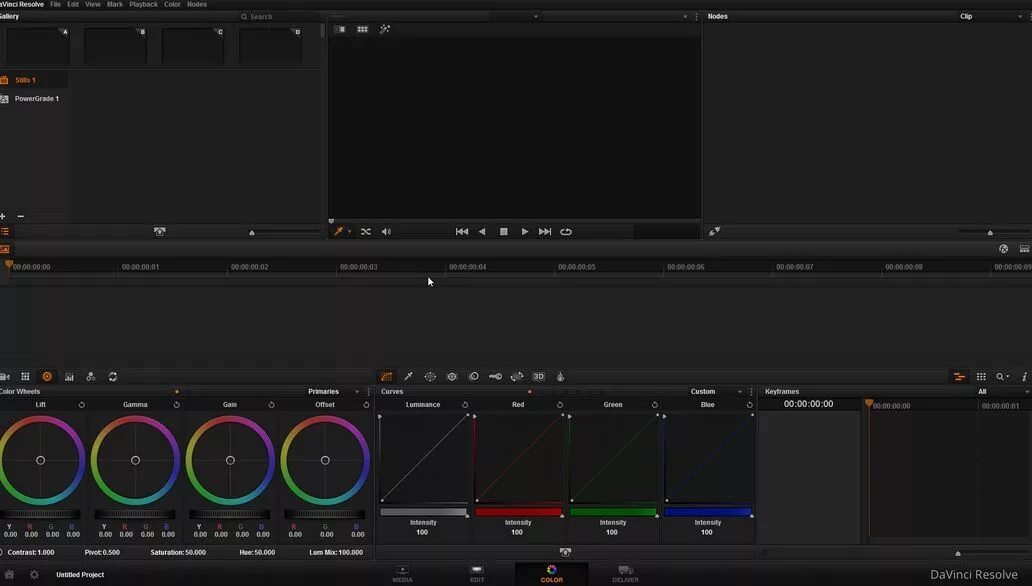Screen dimensions: 1032x586
Task: Select the Stills 1 album
Action: (x=33, y=80)
